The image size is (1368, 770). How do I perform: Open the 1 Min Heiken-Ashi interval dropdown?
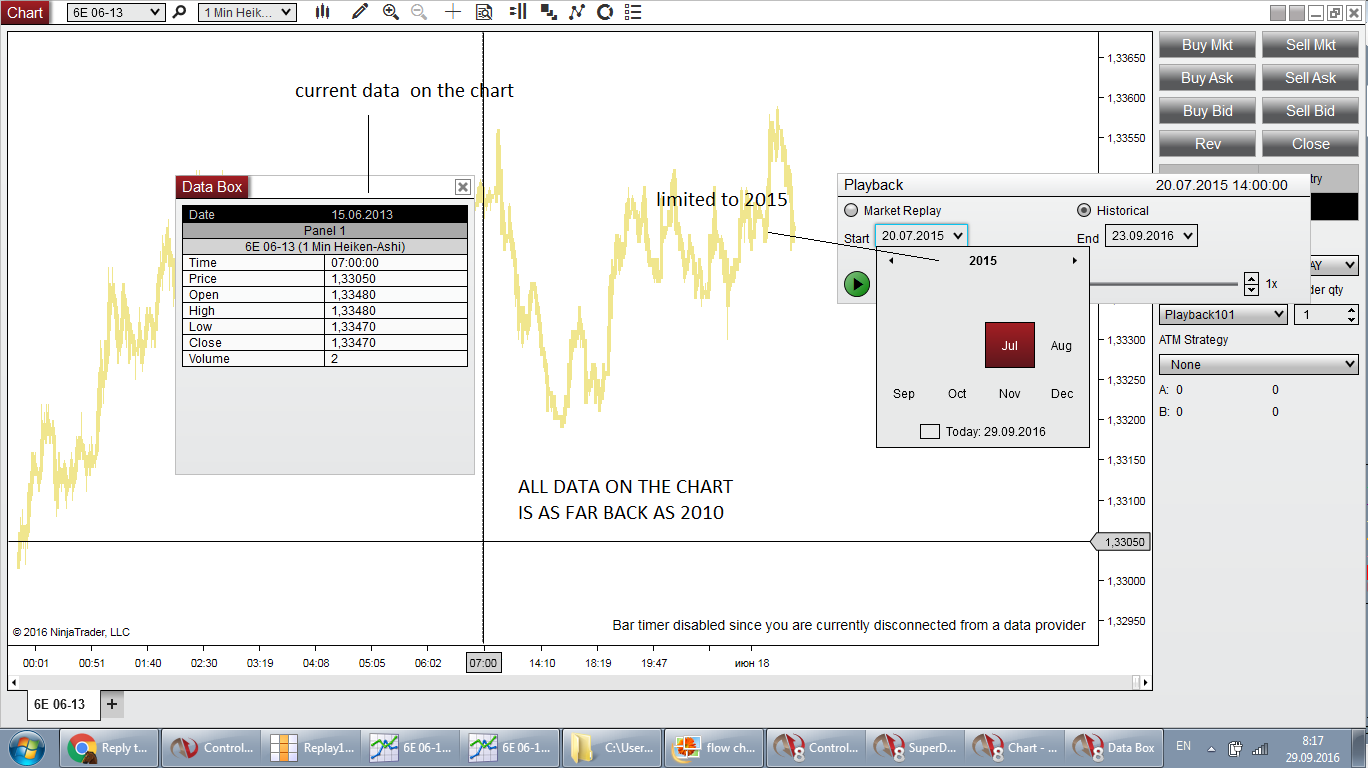[247, 12]
